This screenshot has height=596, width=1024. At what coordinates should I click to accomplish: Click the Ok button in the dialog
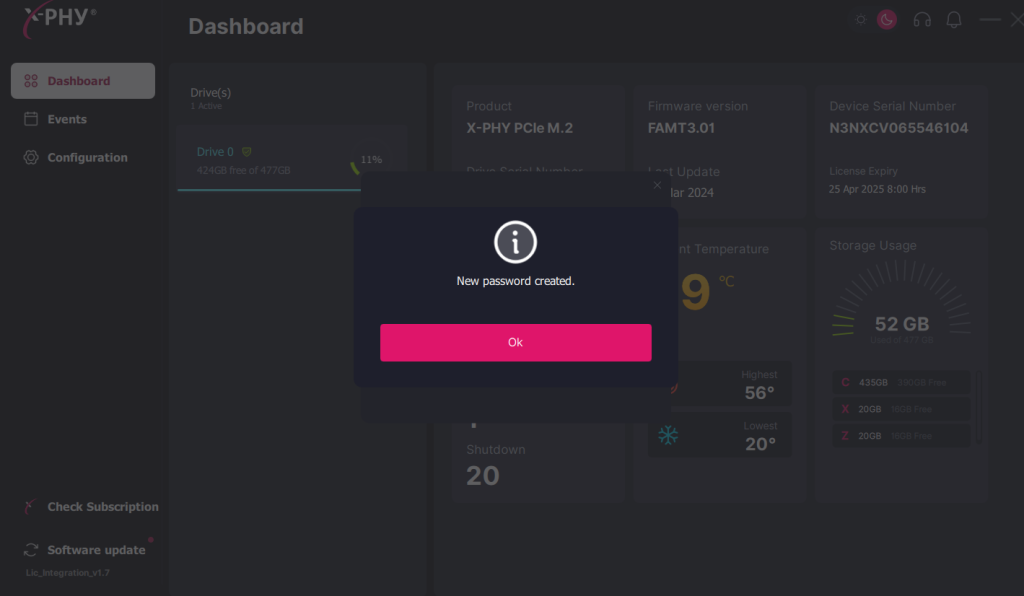point(515,342)
